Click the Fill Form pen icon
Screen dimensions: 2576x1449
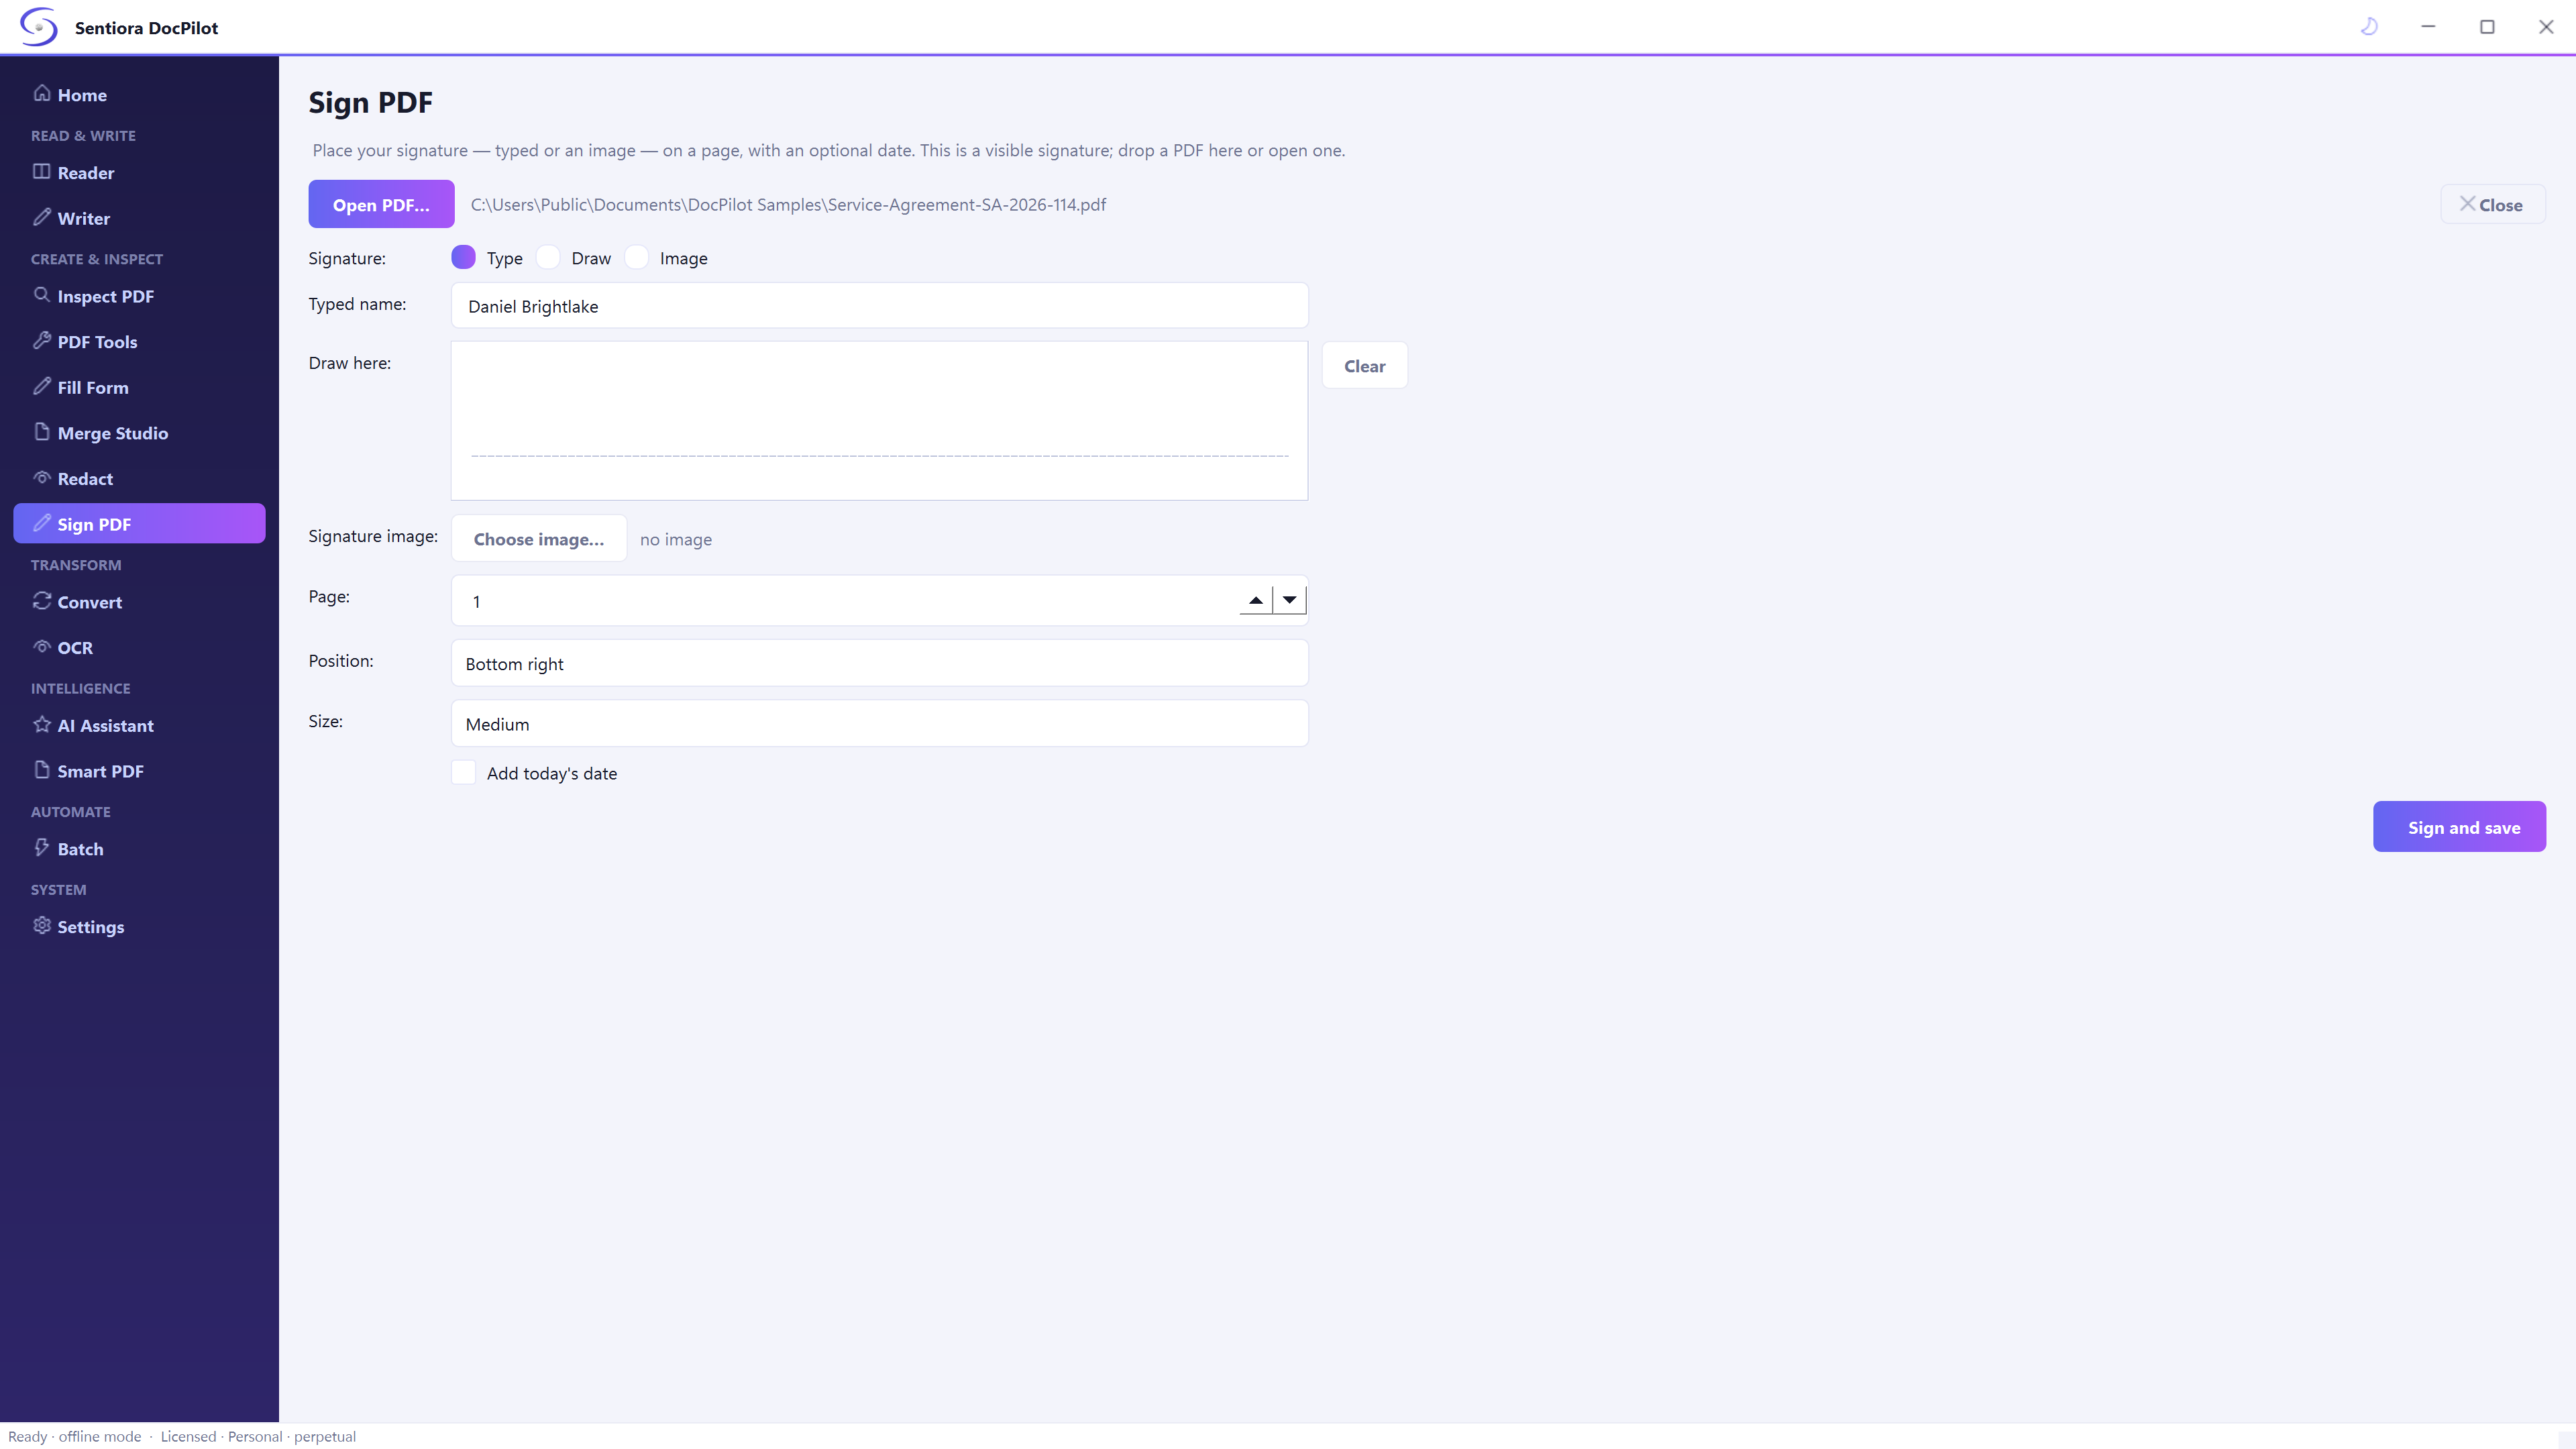[x=41, y=386]
